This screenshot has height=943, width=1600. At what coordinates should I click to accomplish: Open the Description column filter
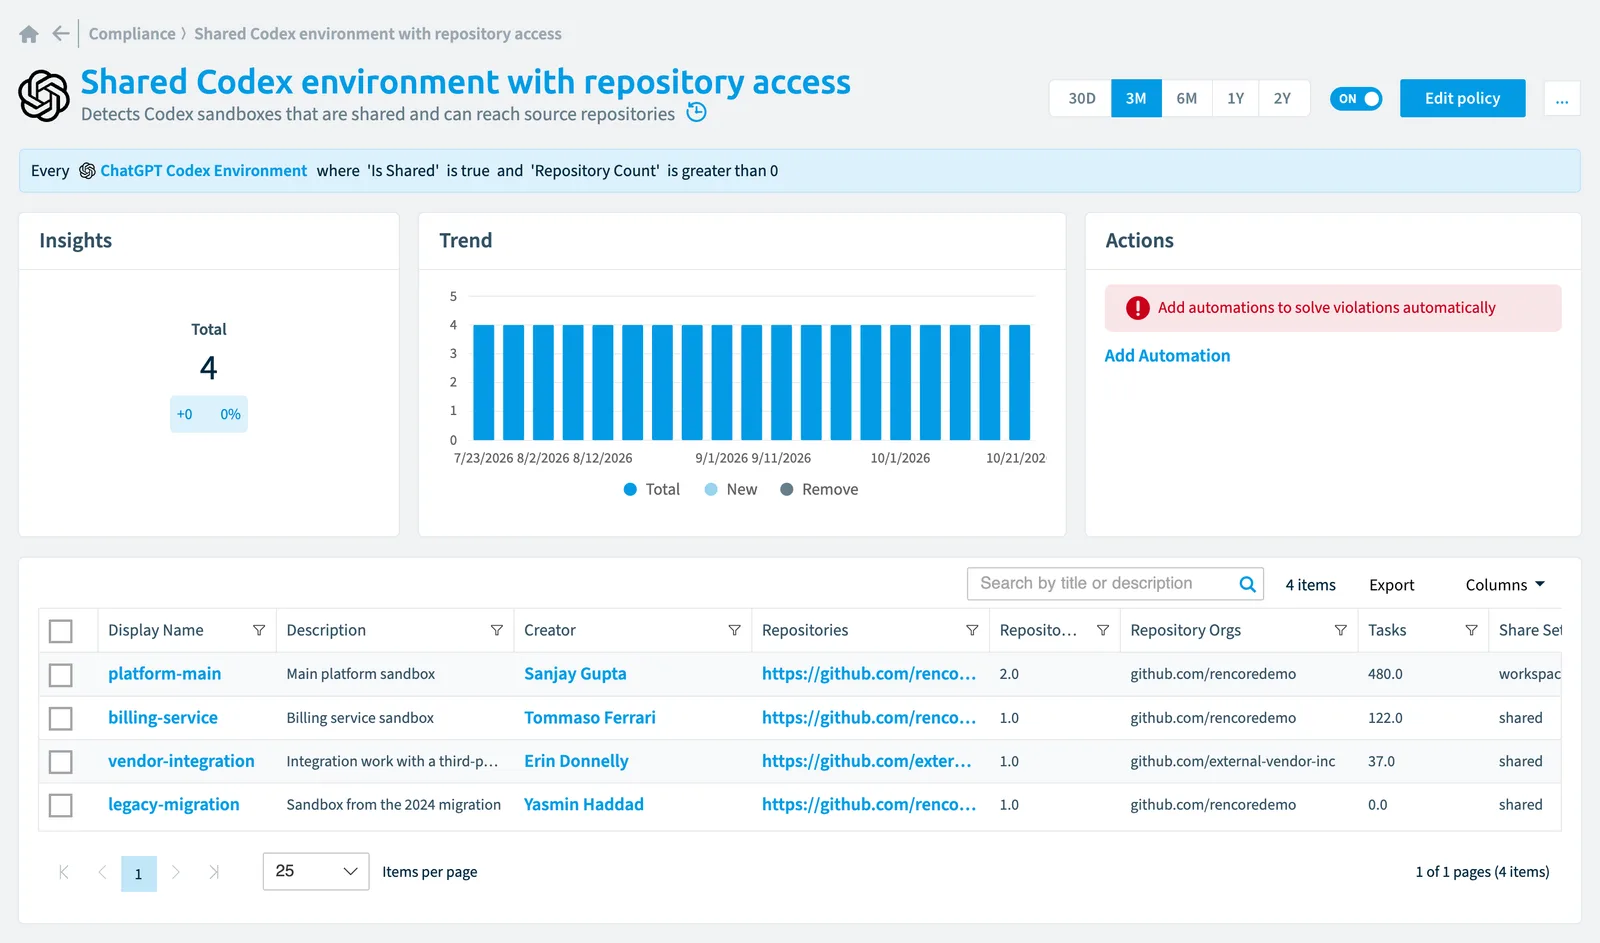(x=497, y=630)
